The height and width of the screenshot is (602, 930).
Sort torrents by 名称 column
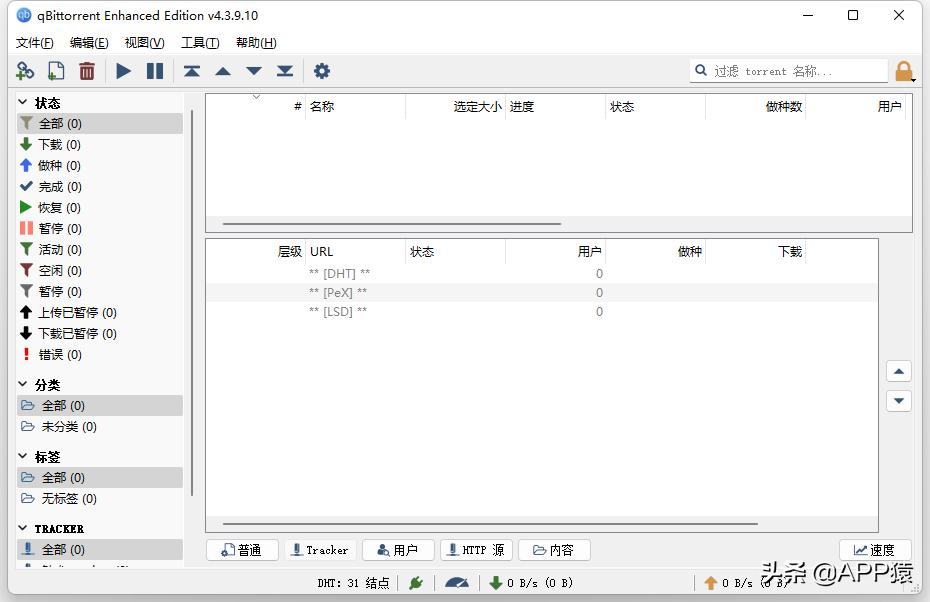pyautogui.click(x=355, y=107)
